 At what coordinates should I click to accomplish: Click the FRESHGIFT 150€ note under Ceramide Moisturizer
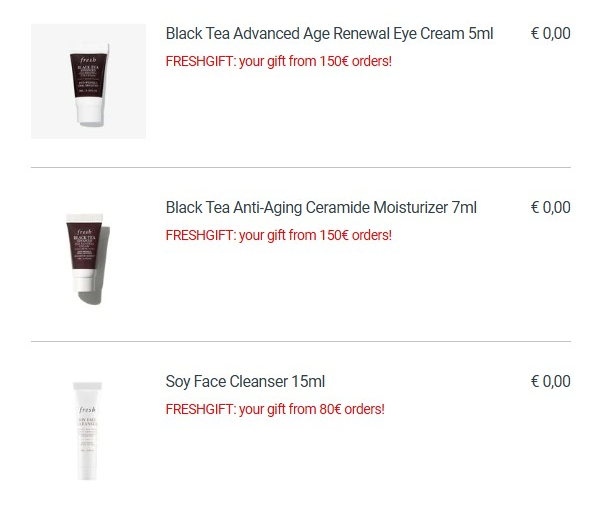279,235
